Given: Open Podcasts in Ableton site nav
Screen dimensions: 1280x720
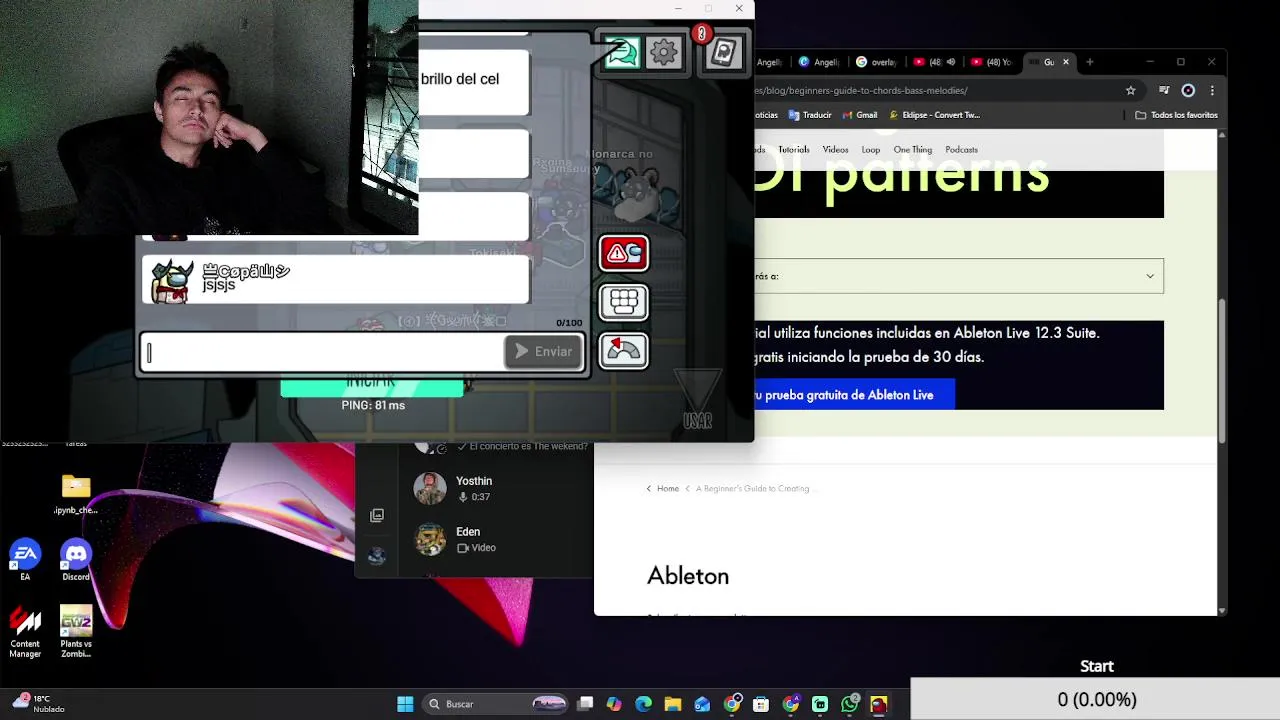Looking at the screenshot, I should coord(961,150).
